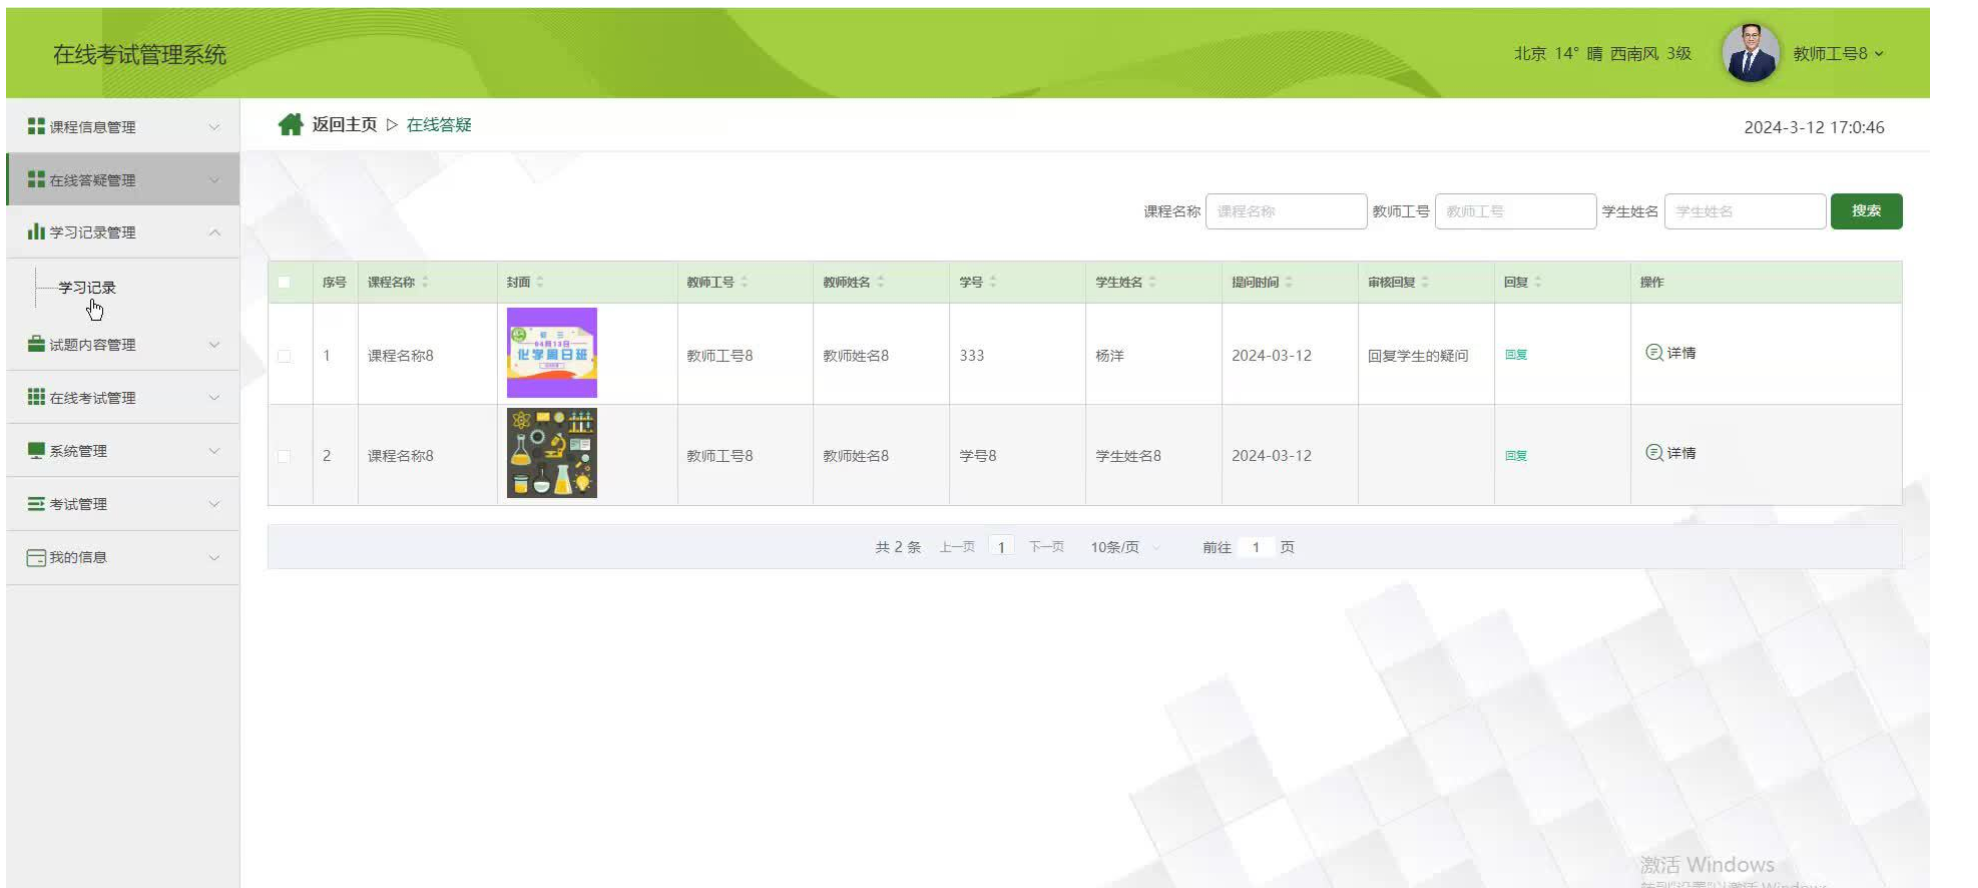Focus the 学生姓名 search input
Image resolution: width=1978 pixels, height=888 pixels.
pyautogui.click(x=1745, y=211)
